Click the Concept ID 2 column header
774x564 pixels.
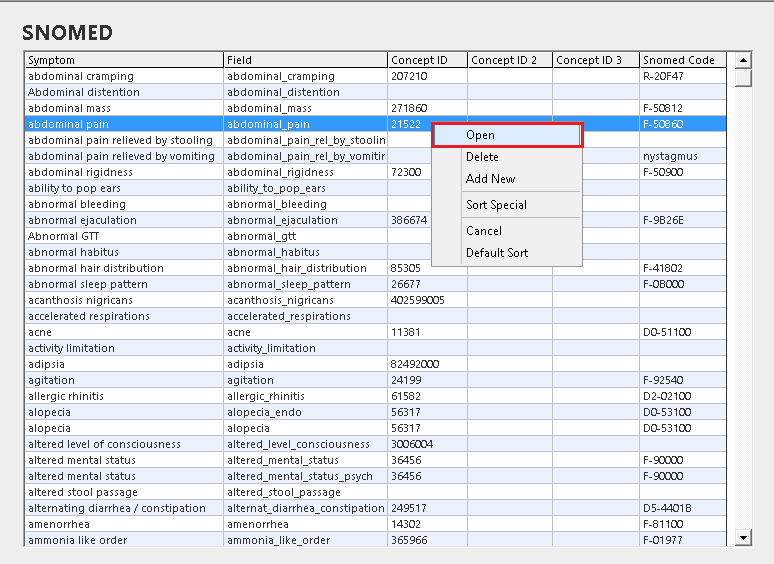coord(510,60)
